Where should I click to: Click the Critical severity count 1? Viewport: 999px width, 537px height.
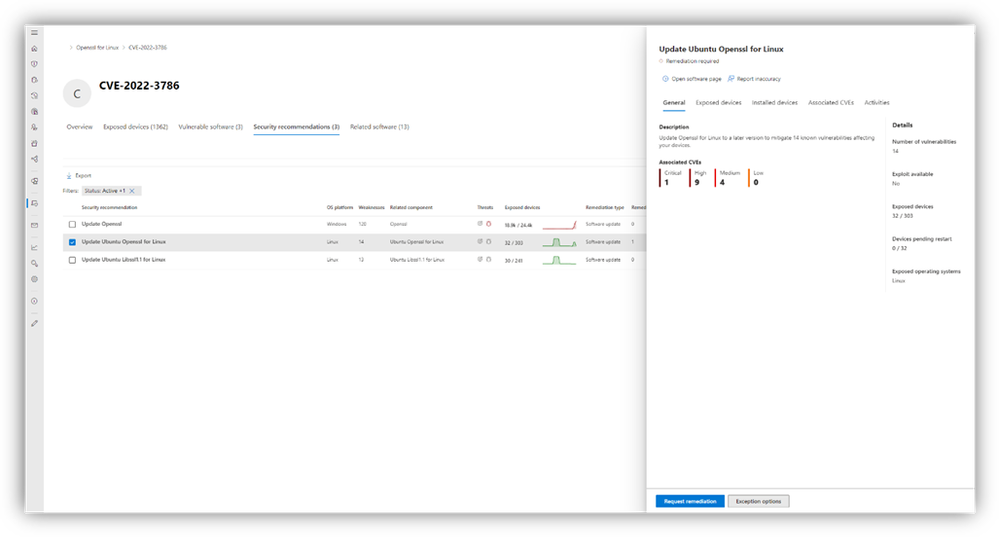coord(667,183)
